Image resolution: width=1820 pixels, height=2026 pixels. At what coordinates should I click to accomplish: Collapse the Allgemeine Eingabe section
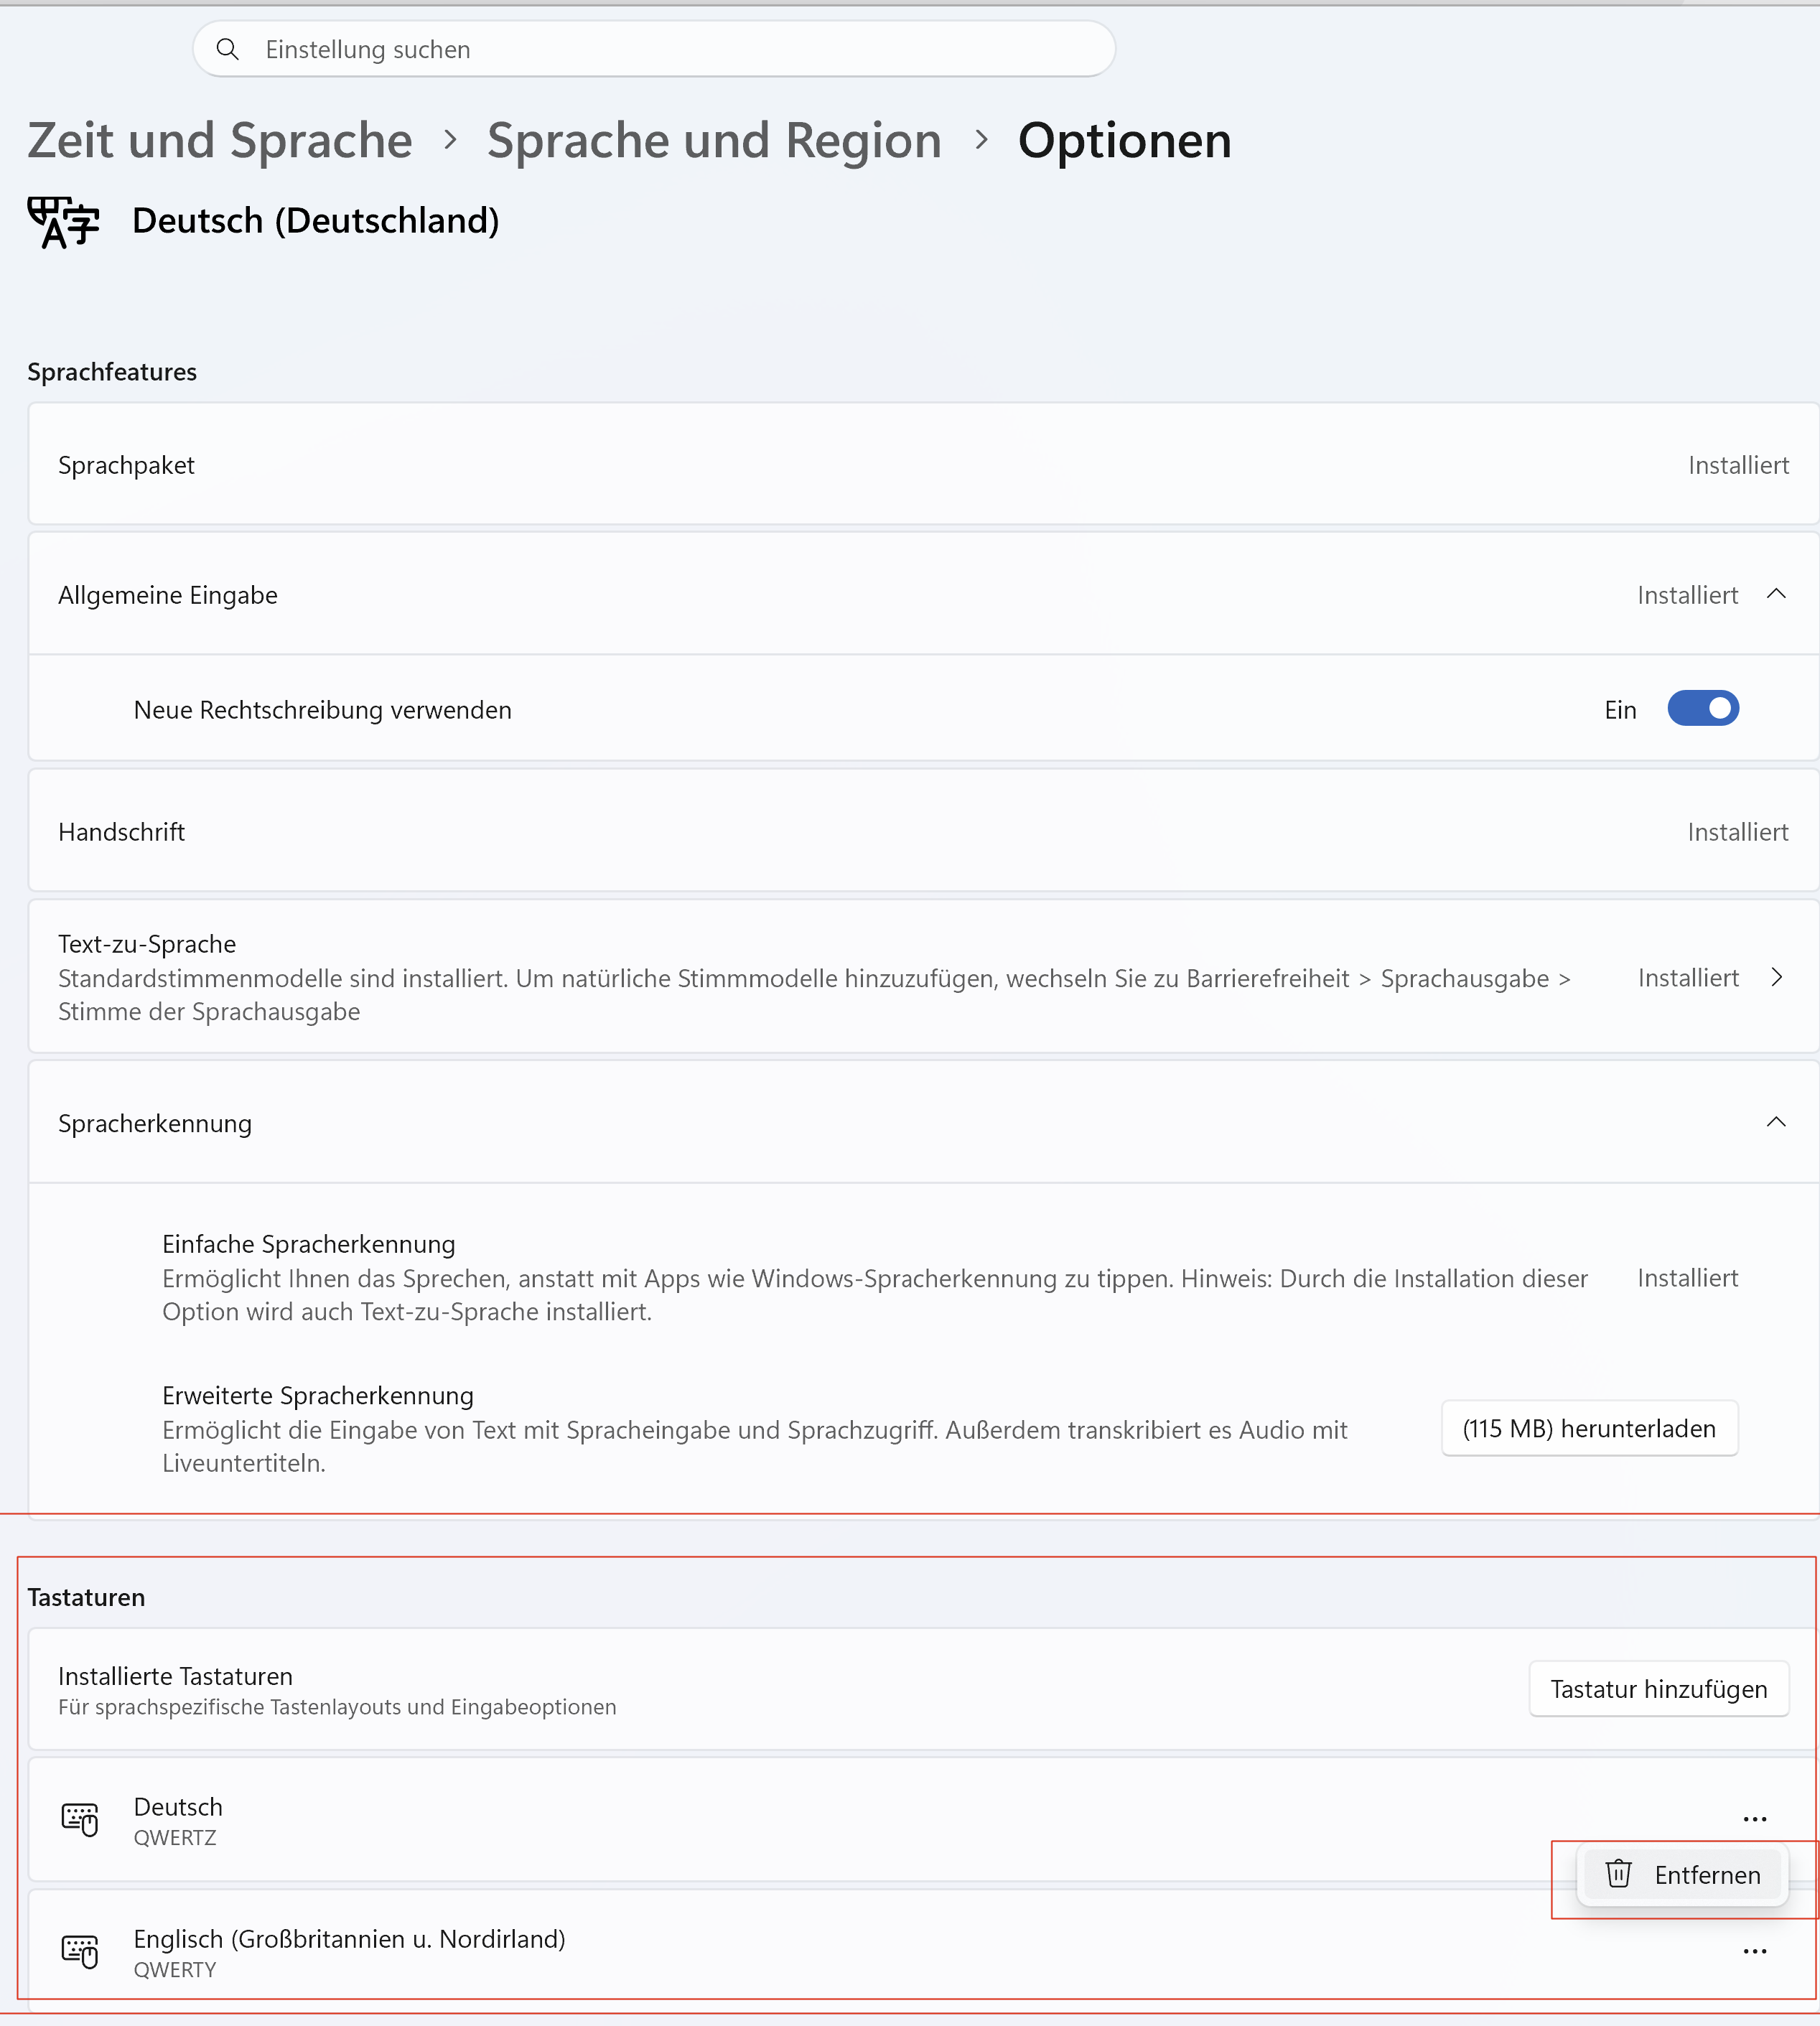tap(1776, 594)
